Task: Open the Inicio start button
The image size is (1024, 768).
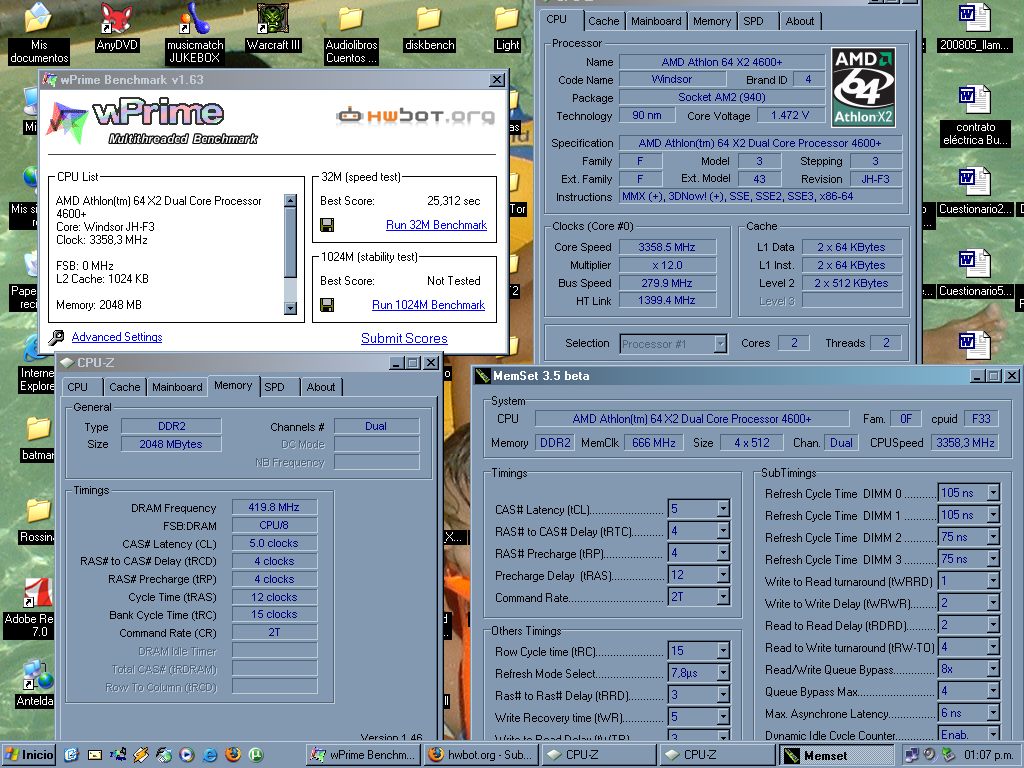Action: [x=29, y=755]
